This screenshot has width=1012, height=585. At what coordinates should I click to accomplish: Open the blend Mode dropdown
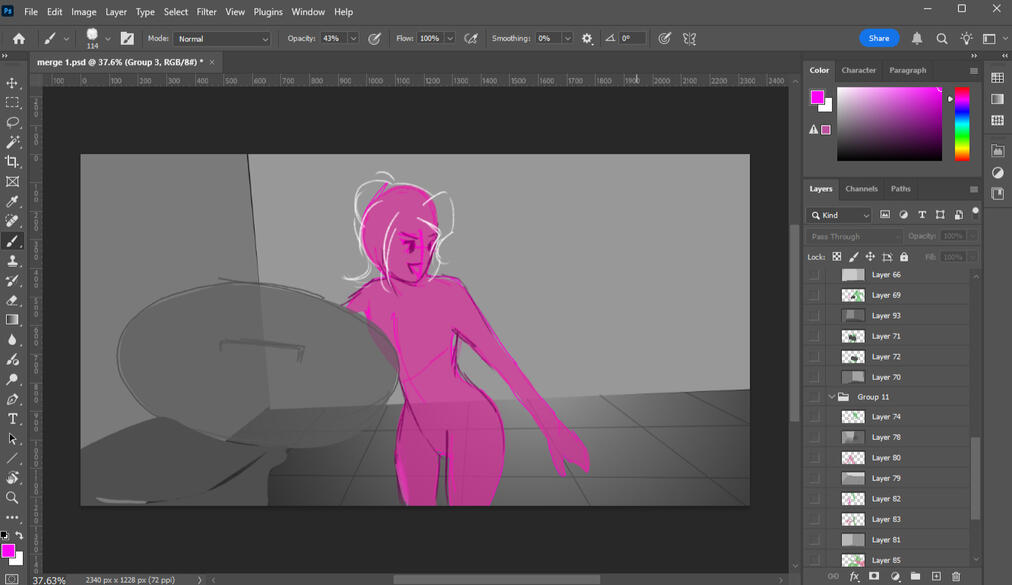tap(222, 38)
